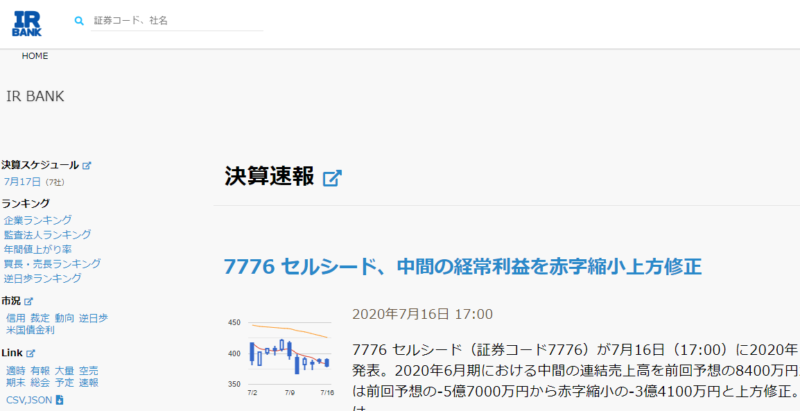This screenshot has width=800, height=411.
Task: Open the external link icon beside 決算スケジュール
Action: point(87,166)
